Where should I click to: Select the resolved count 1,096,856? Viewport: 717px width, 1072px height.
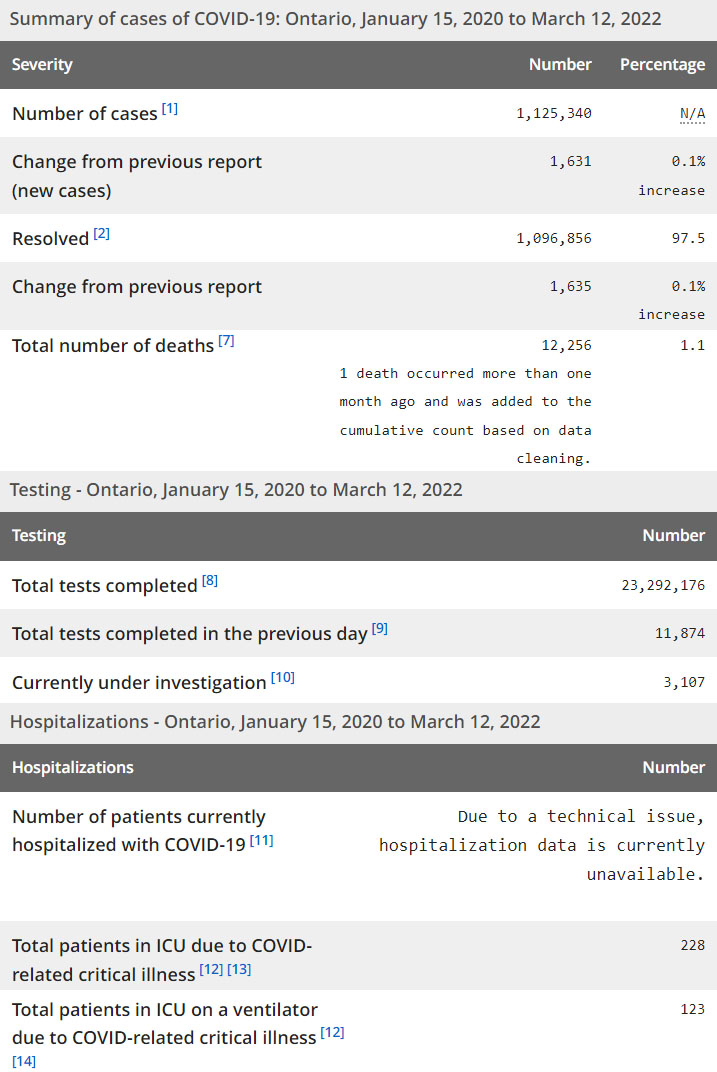pos(554,238)
